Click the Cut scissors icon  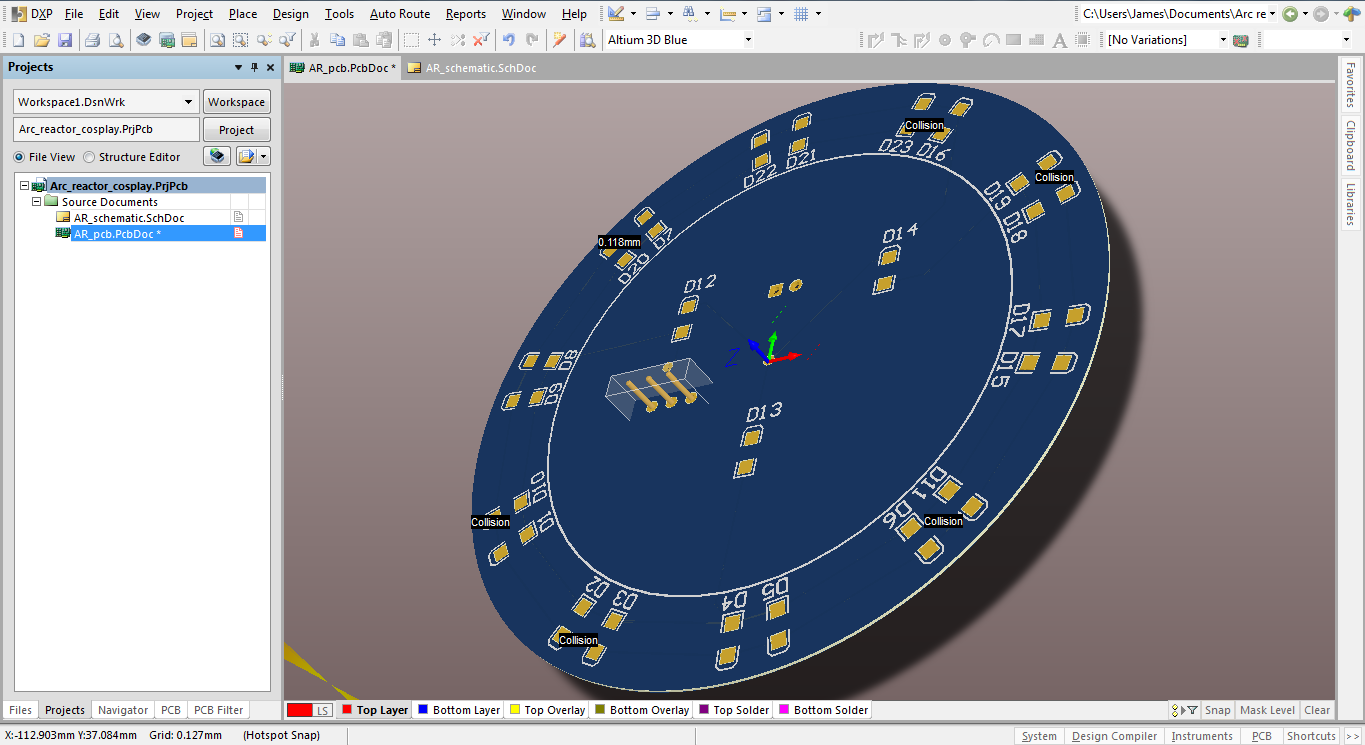pyautogui.click(x=314, y=40)
